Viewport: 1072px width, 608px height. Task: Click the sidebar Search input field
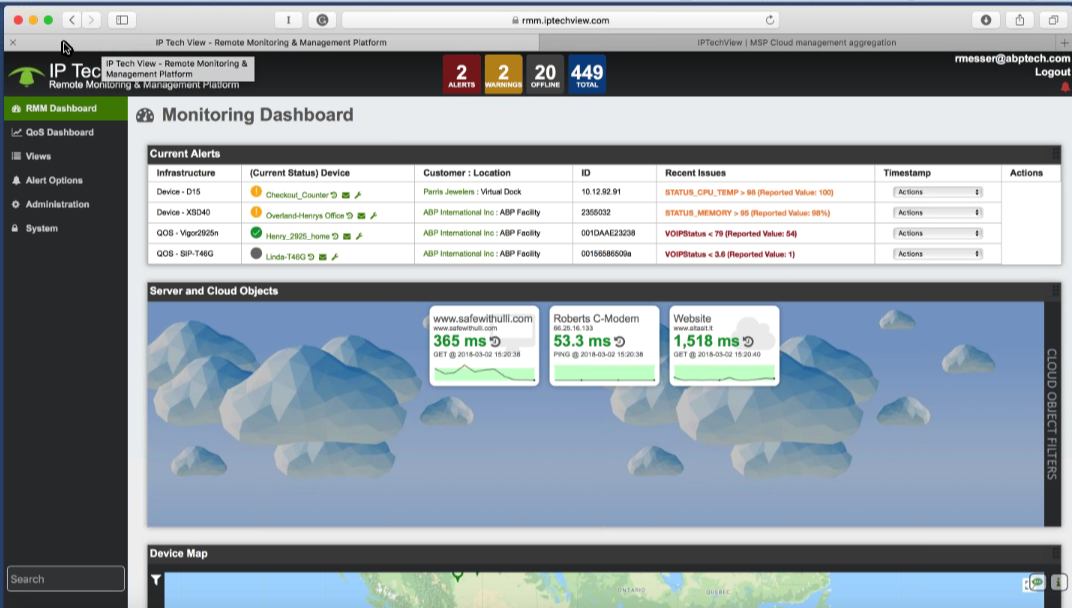tap(66, 579)
